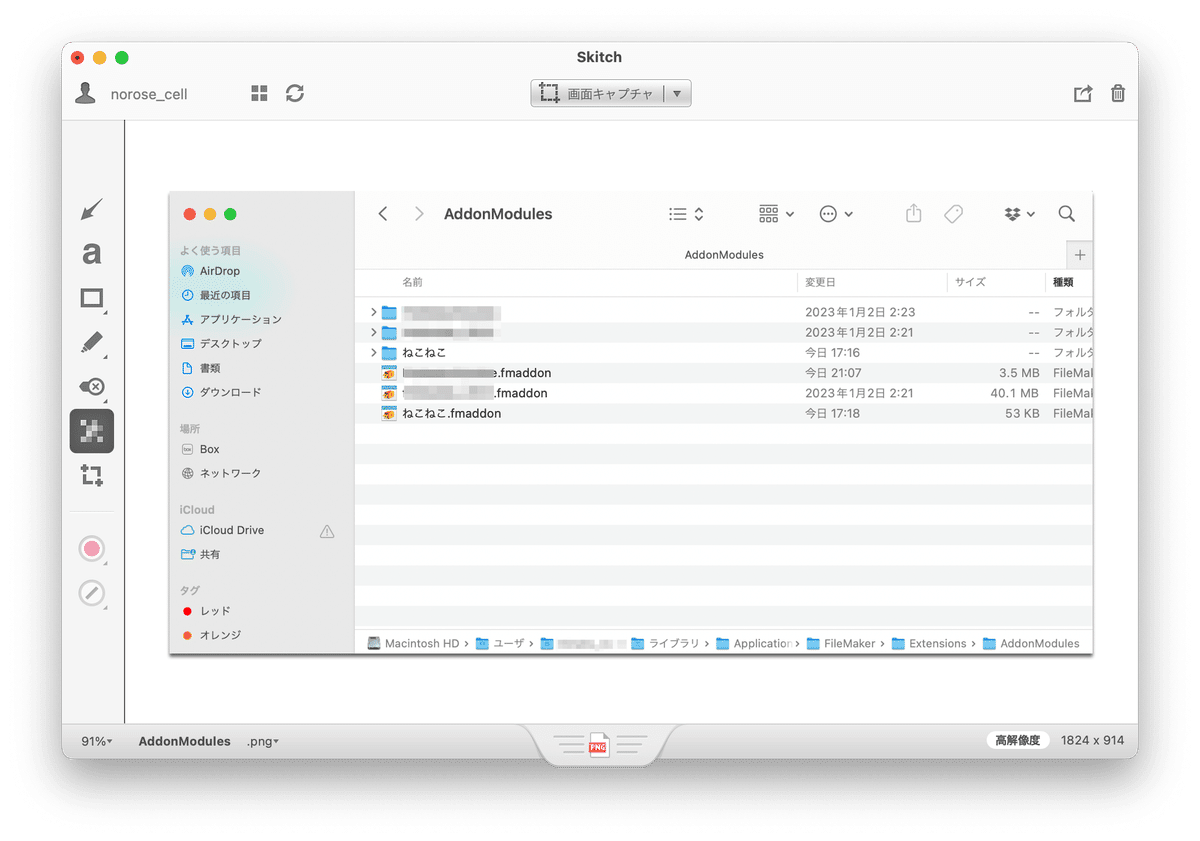
Task: Toggle the 高解像度 high resolution setting
Action: [x=1018, y=740]
